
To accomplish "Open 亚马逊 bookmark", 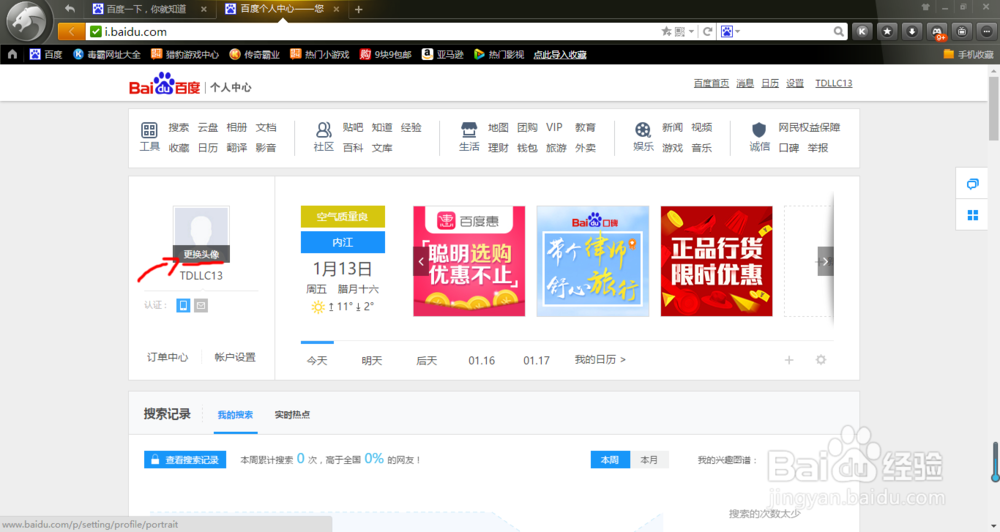I will tap(443, 54).
